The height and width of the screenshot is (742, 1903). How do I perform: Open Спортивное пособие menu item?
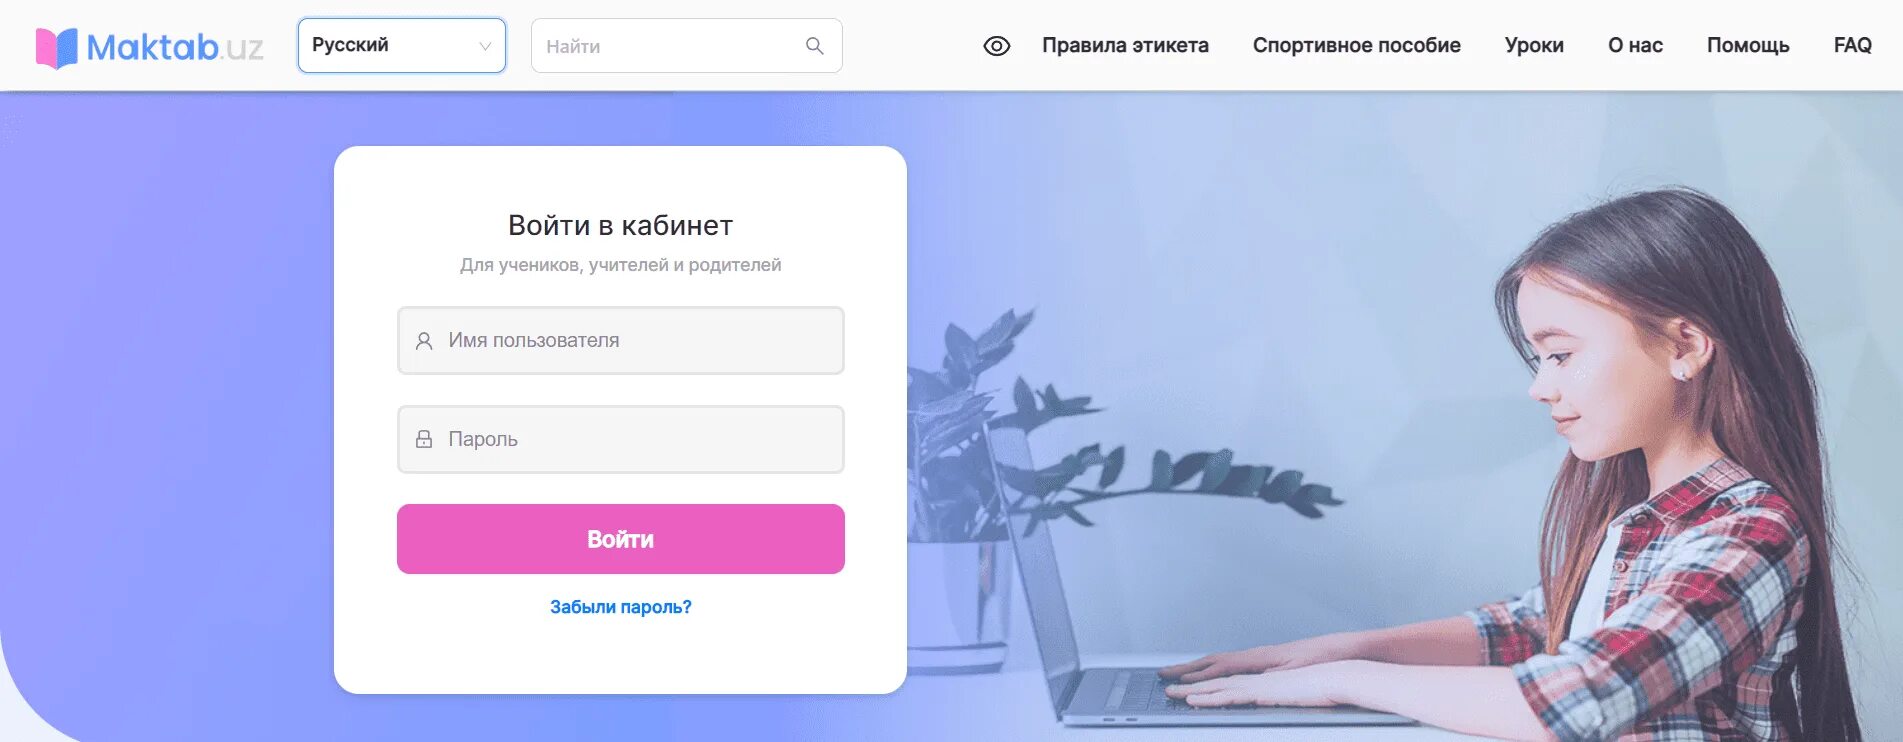point(1356,45)
